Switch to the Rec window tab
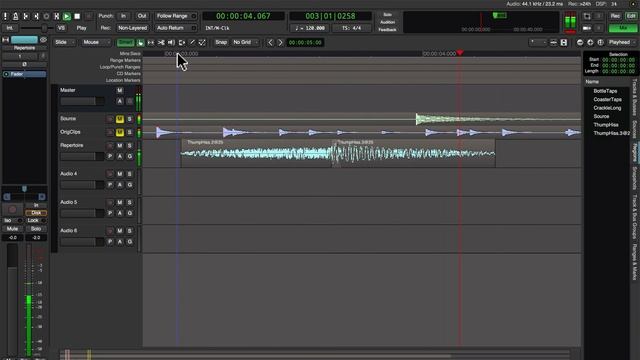The height and width of the screenshot is (360, 640). click(615, 16)
